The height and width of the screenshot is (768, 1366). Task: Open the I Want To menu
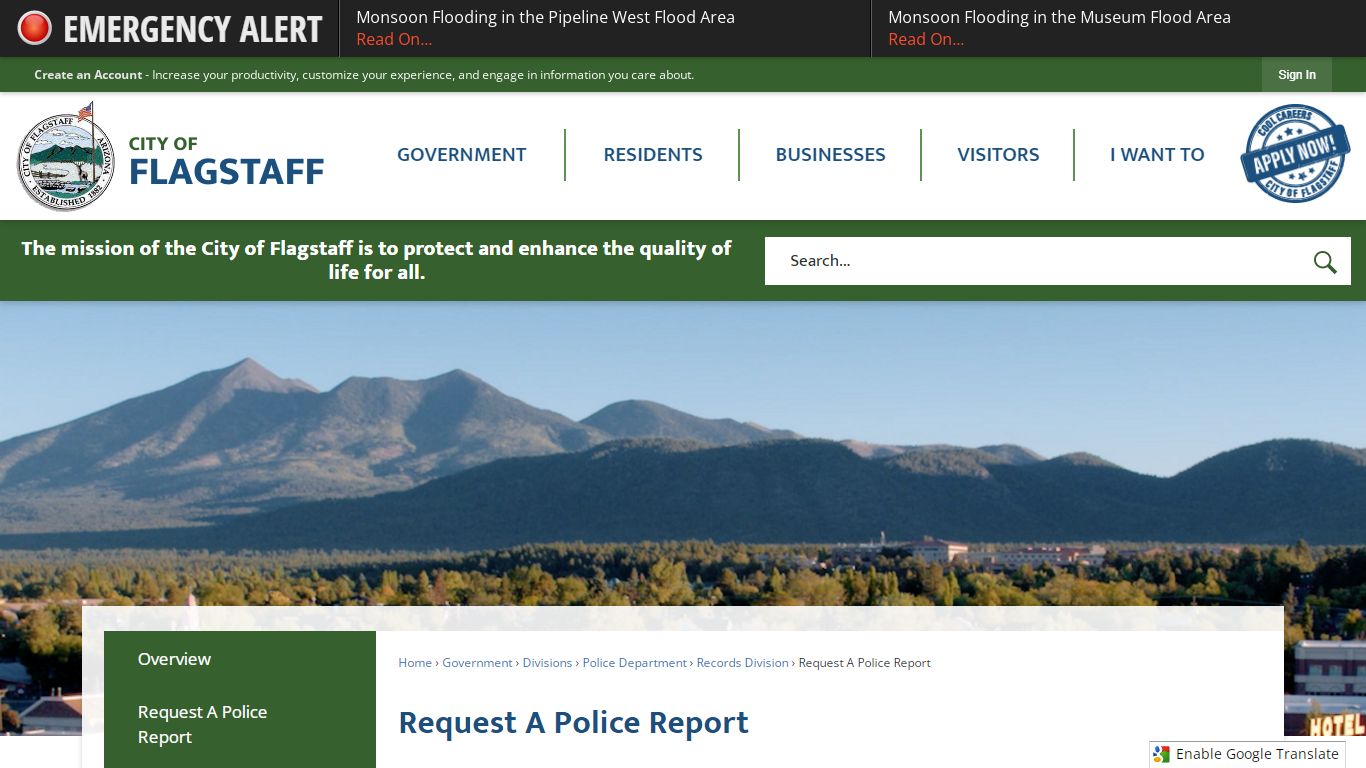click(x=1157, y=155)
